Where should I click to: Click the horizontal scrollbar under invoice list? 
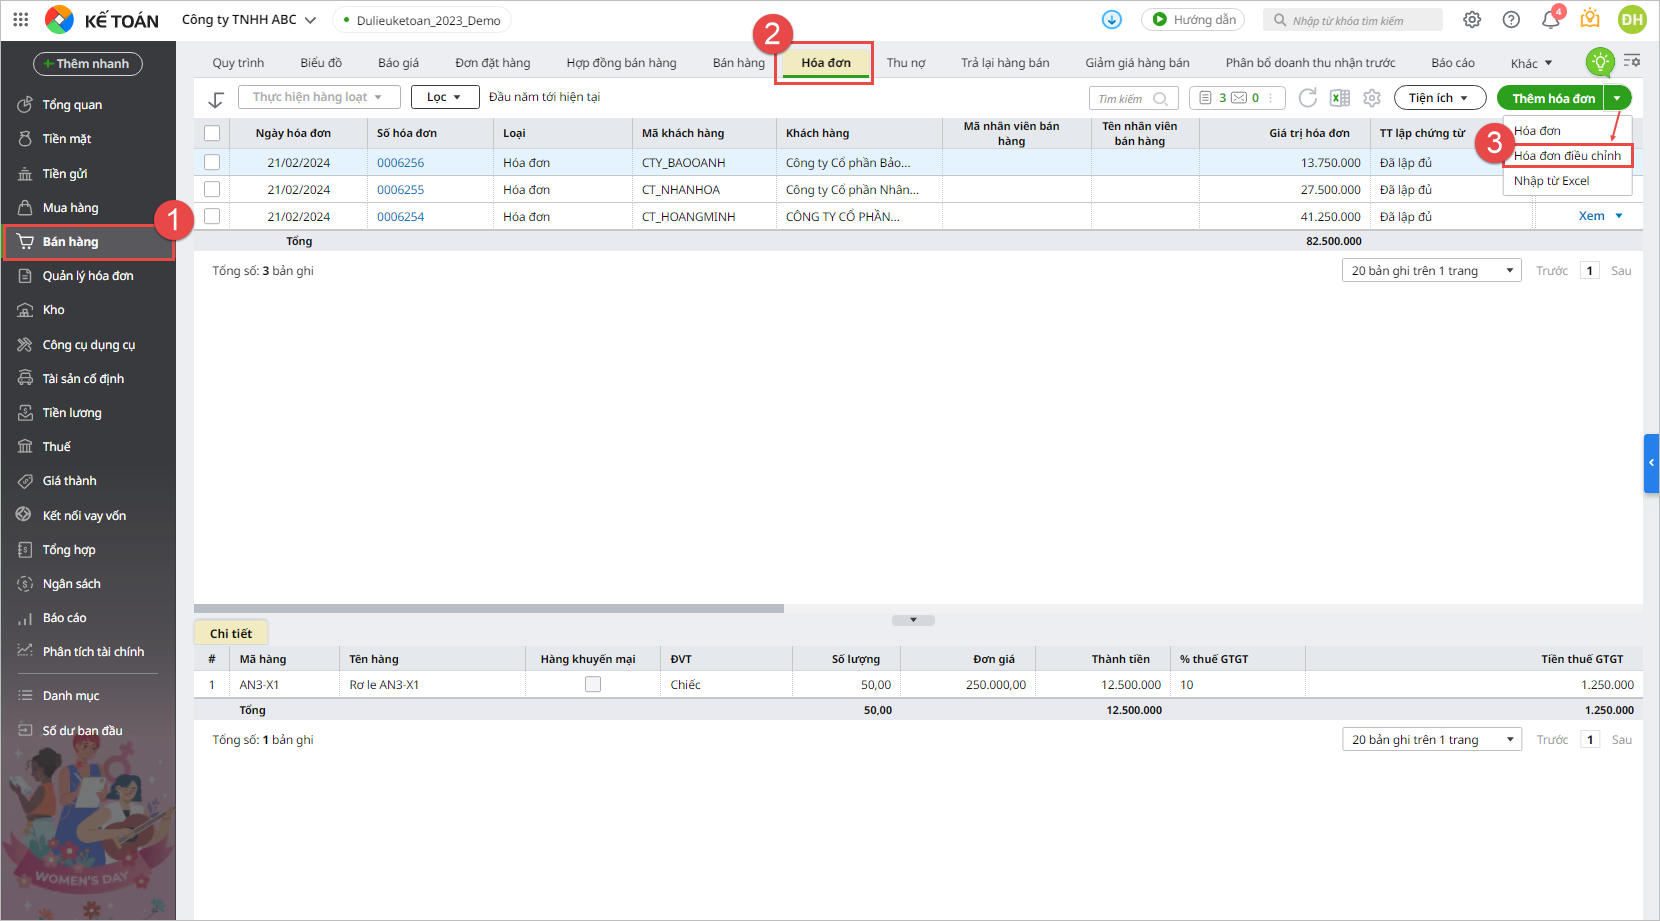pyautogui.click(x=489, y=608)
